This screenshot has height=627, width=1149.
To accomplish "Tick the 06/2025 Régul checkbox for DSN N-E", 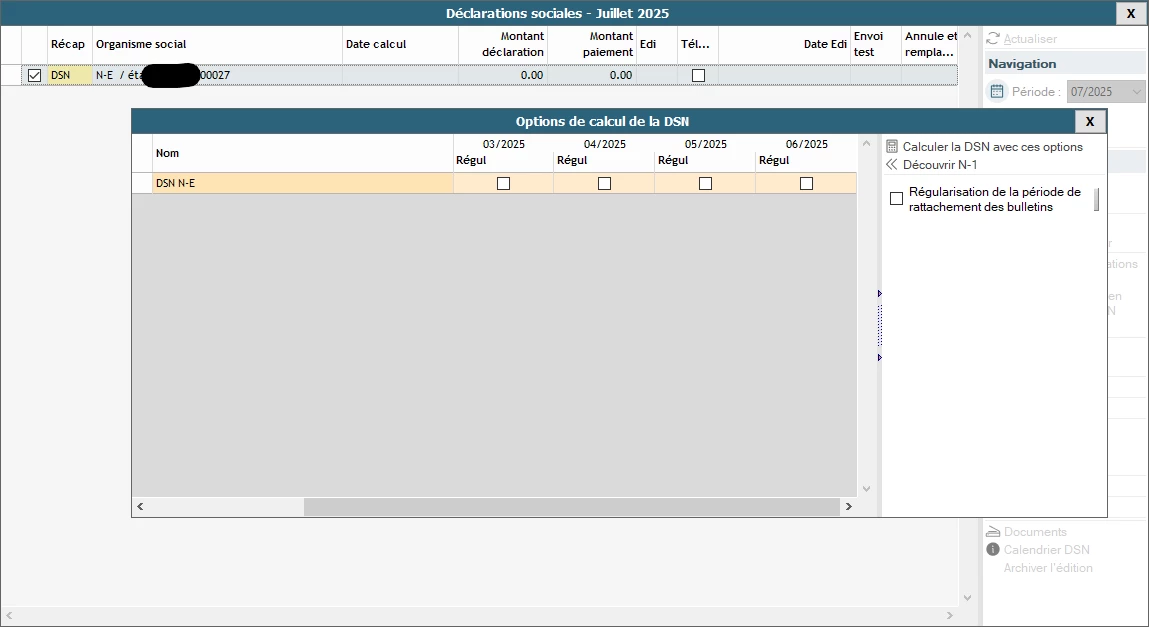I will pyautogui.click(x=807, y=183).
